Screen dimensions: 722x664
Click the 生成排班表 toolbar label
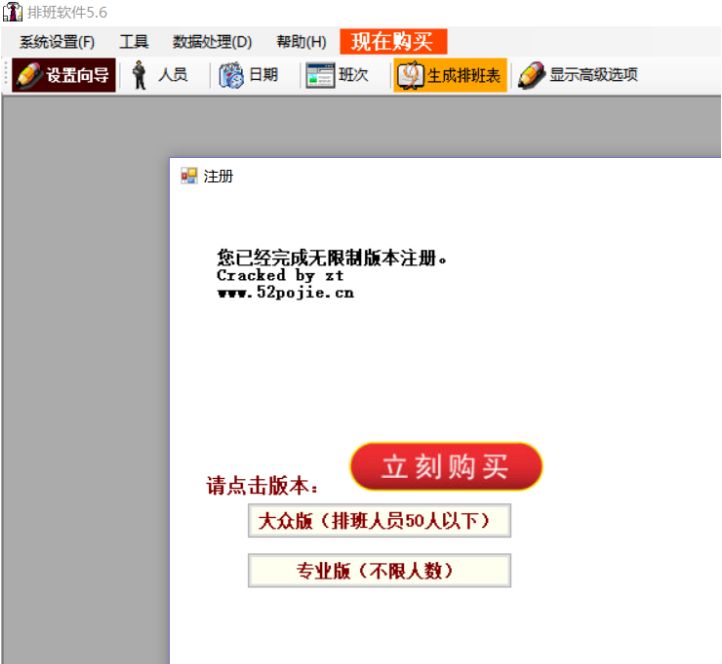click(464, 75)
